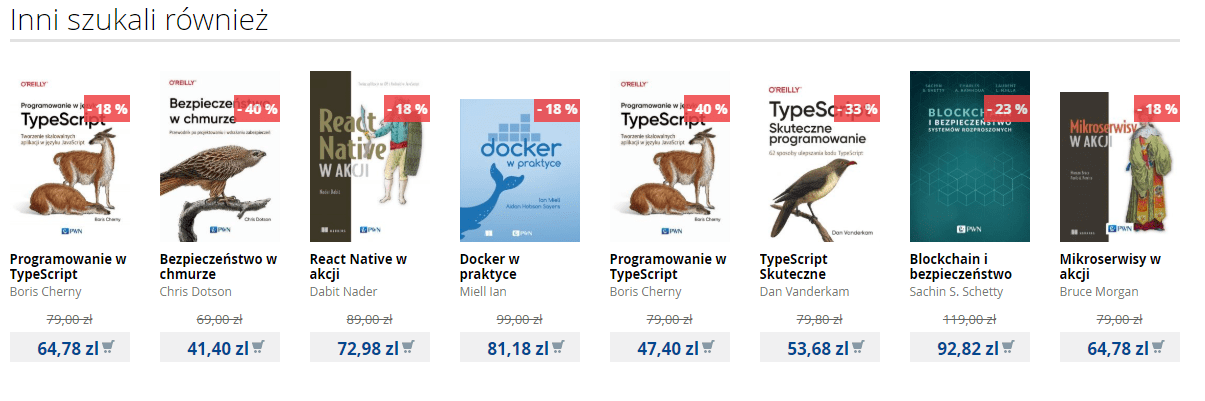This screenshot has width=1205, height=401.
Task: Click cart icon beside 53,68 zł price
Action: coord(858,347)
